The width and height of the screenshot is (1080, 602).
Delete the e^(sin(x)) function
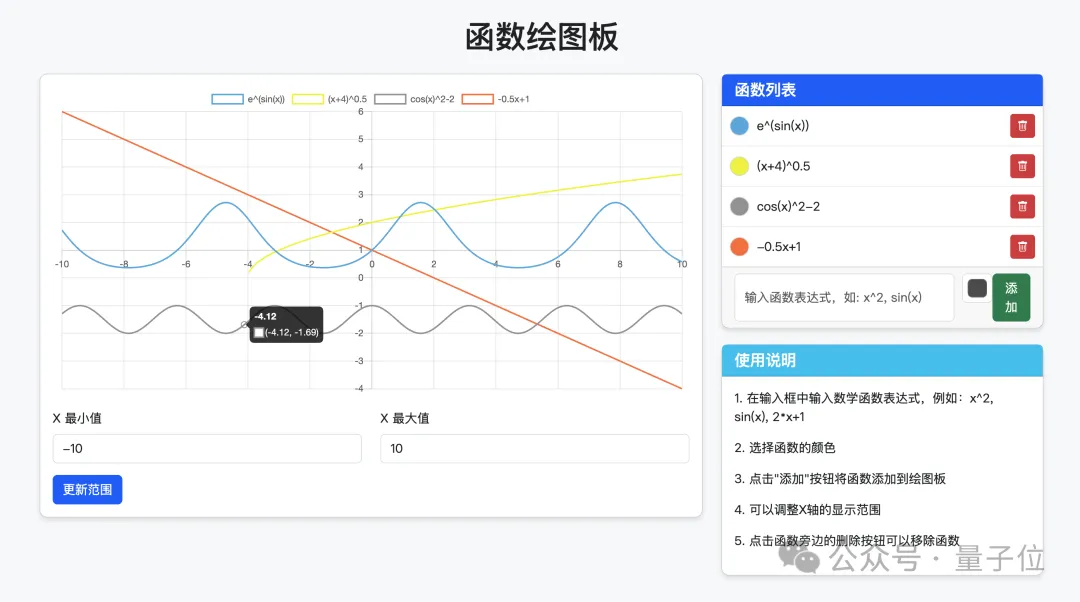point(1021,125)
